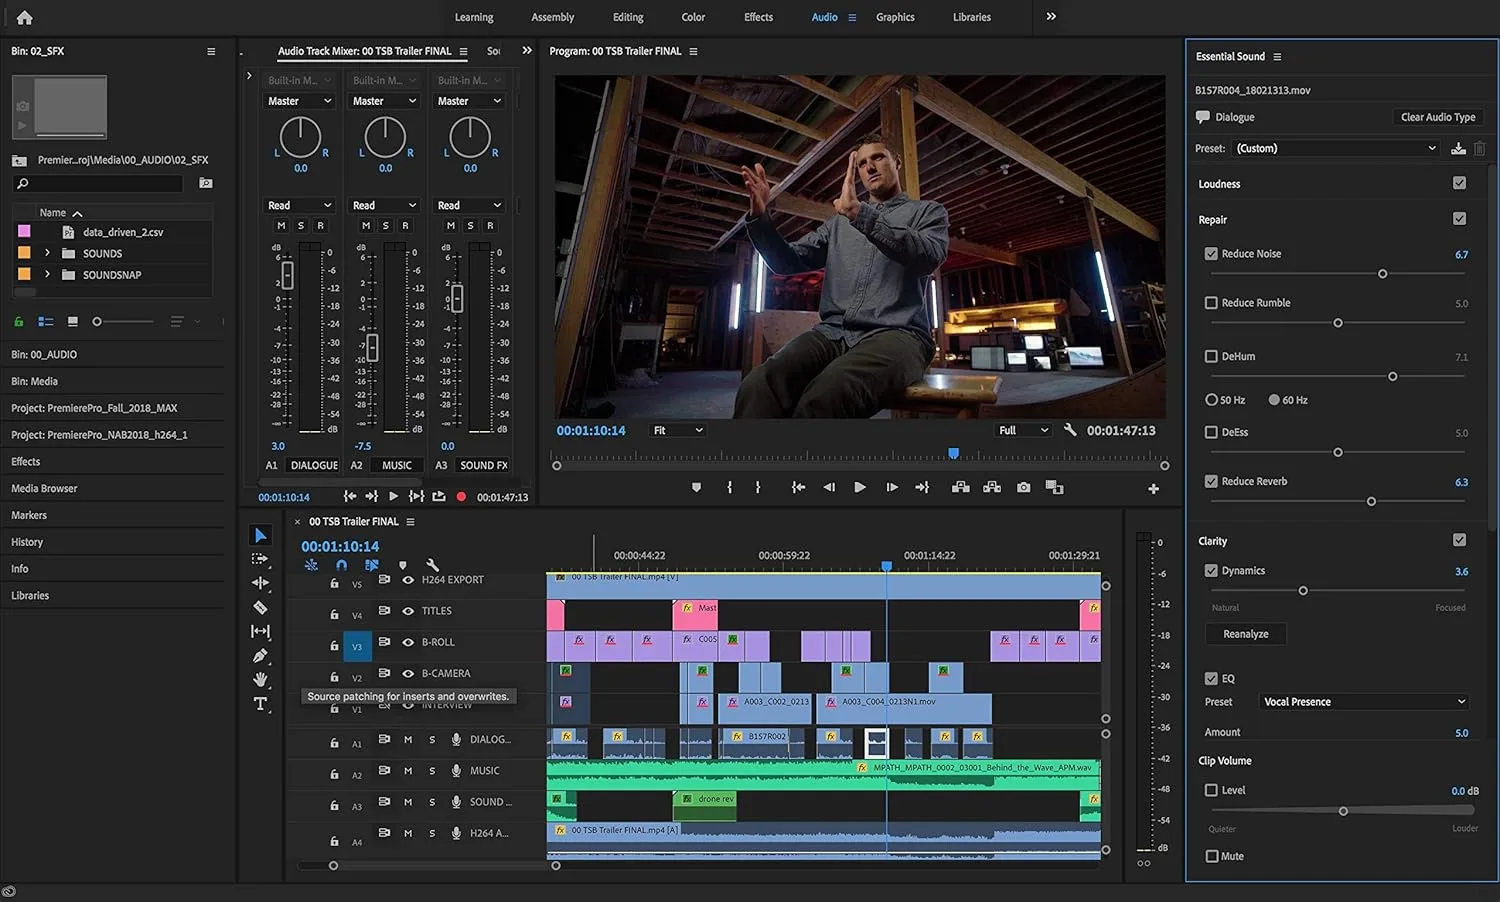Viewport: 1500px width, 902px height.
Task: Activate the Hand tool
Action: pyautogui.click(x=261, y=680)
